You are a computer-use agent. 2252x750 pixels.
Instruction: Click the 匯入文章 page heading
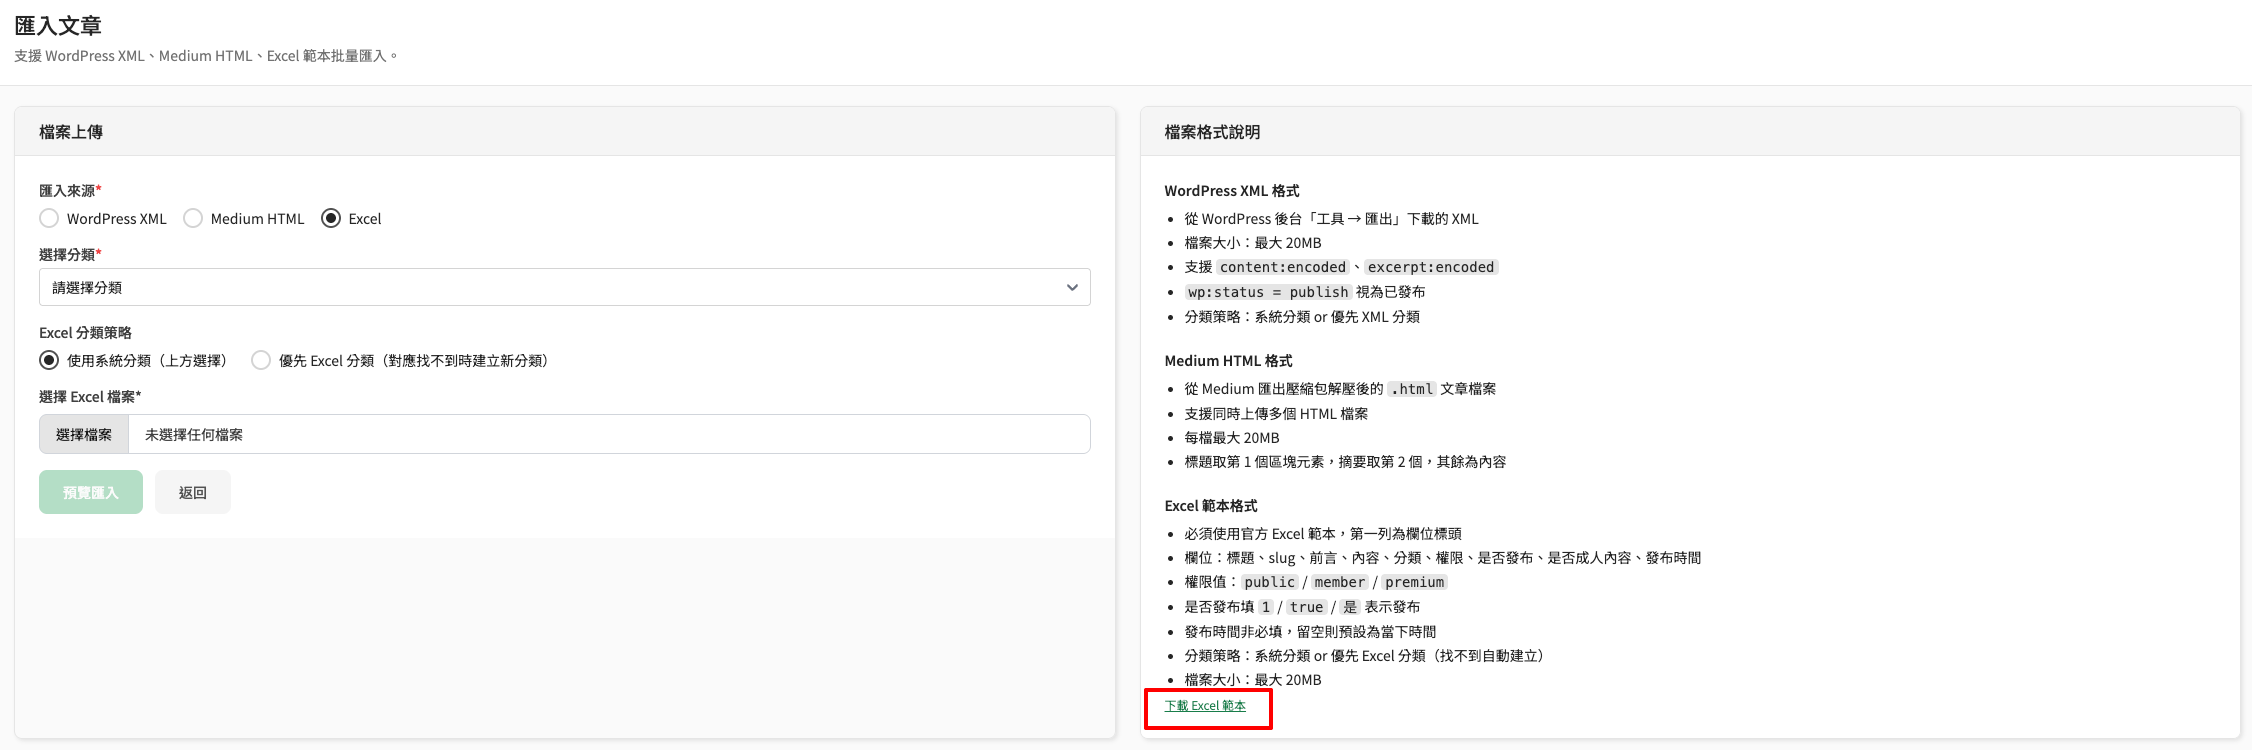(58, 25)
